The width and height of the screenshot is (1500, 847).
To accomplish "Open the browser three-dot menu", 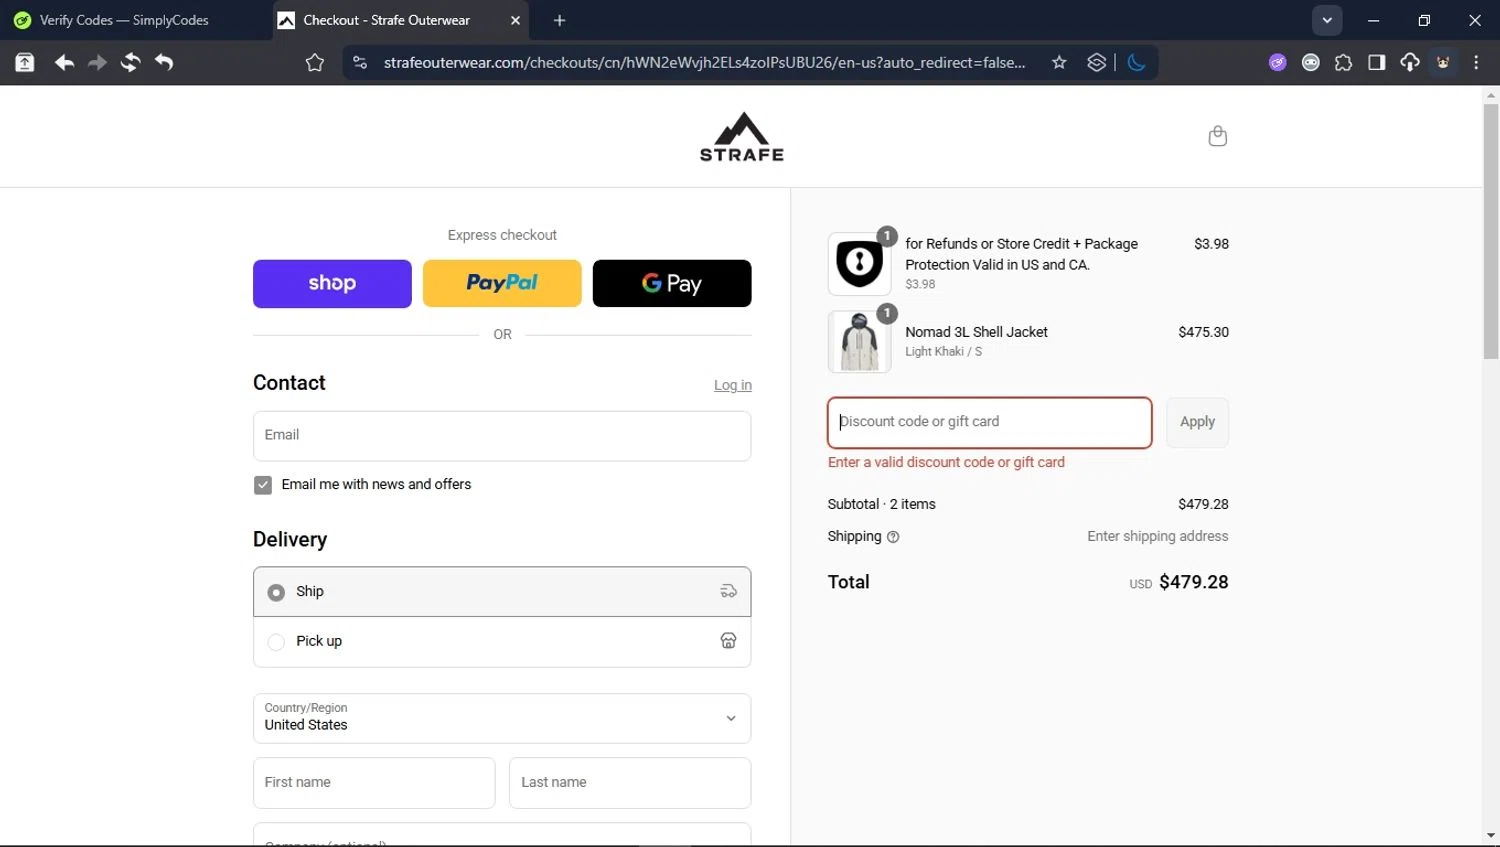I will tap(1476, 63).
